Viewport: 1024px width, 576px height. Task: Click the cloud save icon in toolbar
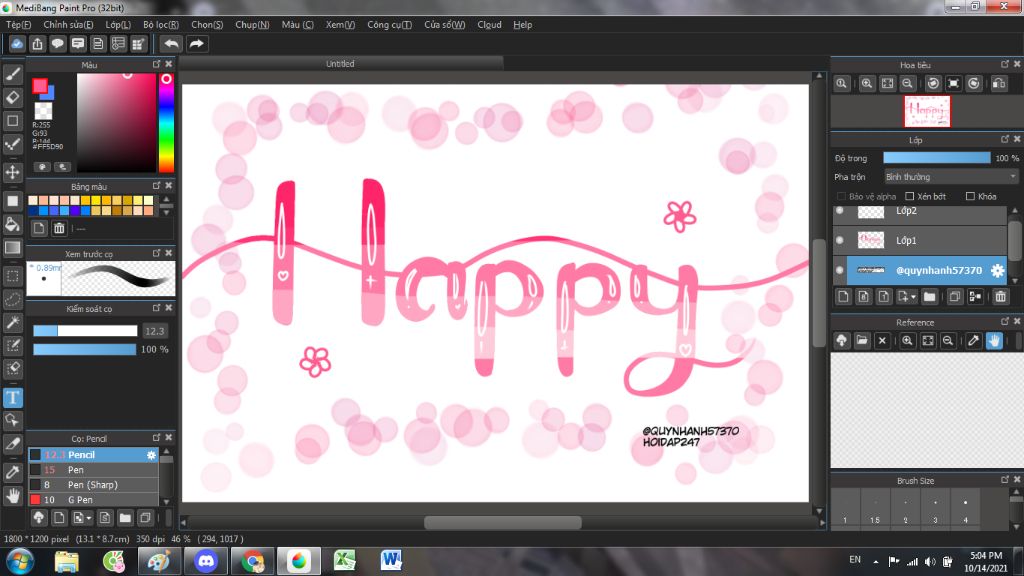point(17,44)
